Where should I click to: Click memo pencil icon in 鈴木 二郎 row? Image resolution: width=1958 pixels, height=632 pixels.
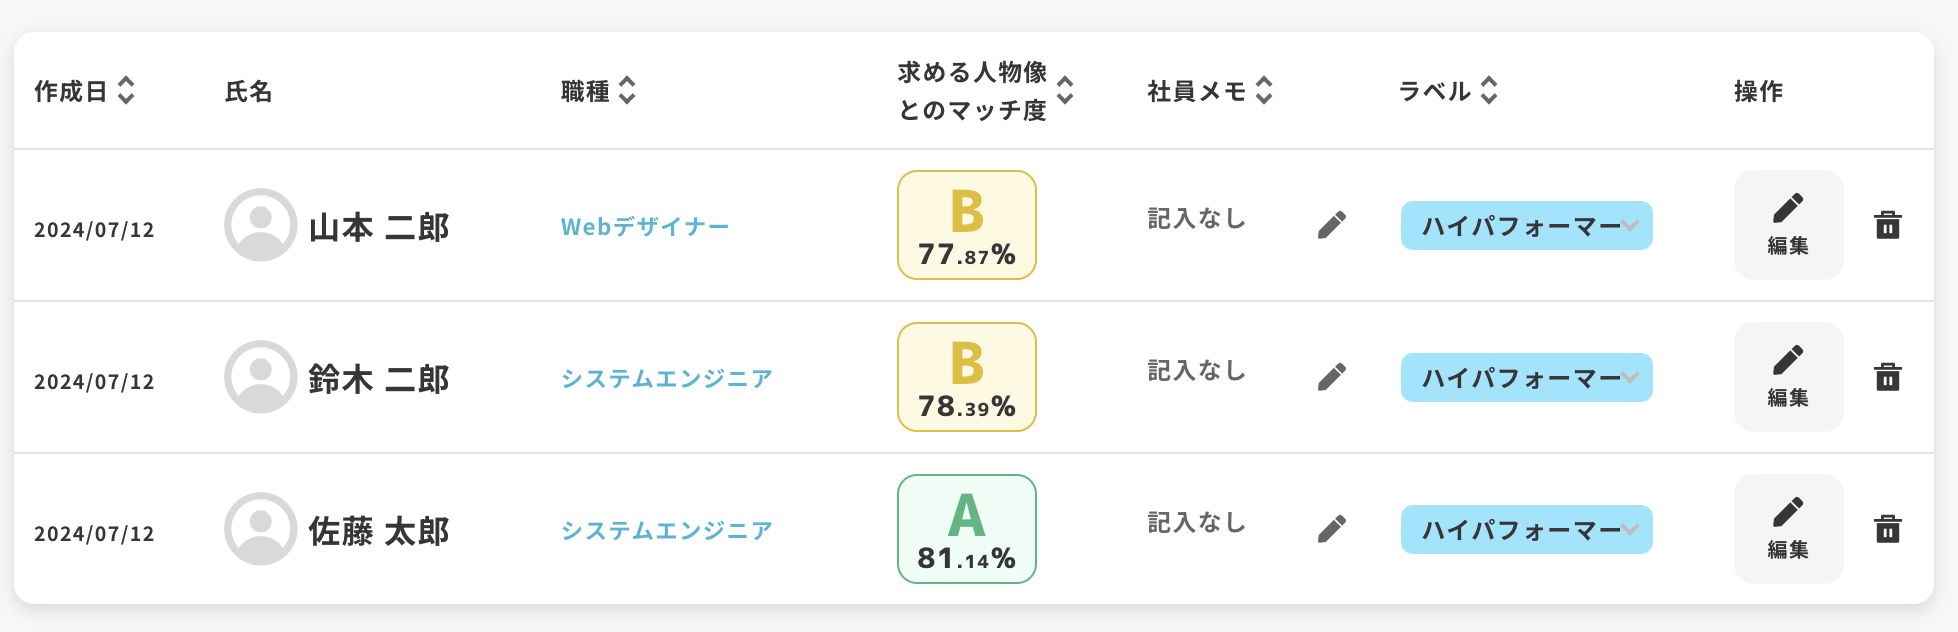pos(1331,377)
